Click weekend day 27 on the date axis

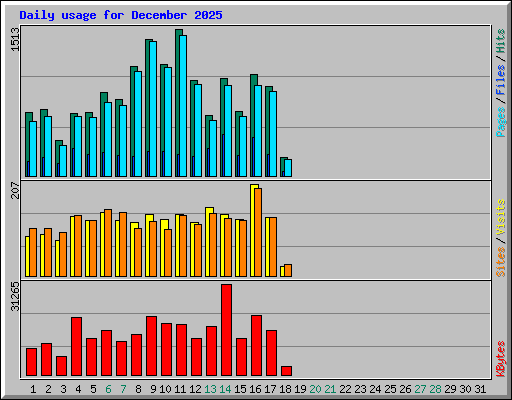click(420, 389)
